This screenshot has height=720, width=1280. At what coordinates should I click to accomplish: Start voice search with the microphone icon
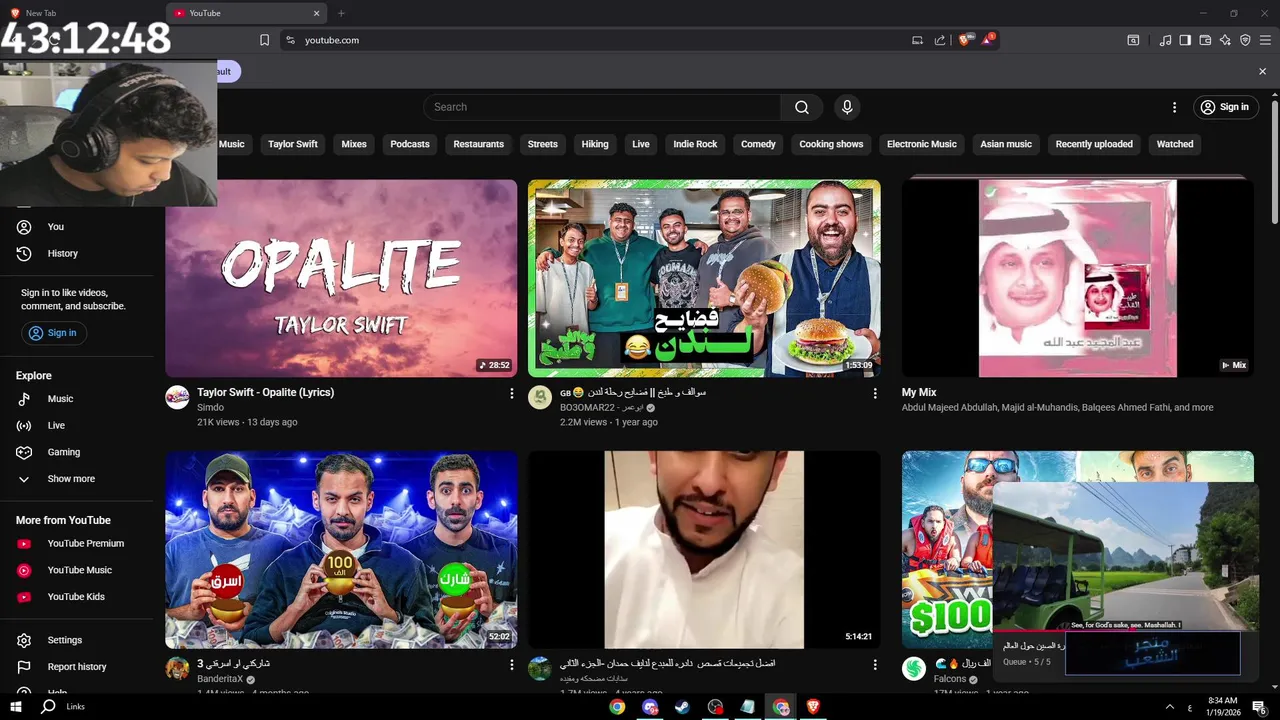847,107
